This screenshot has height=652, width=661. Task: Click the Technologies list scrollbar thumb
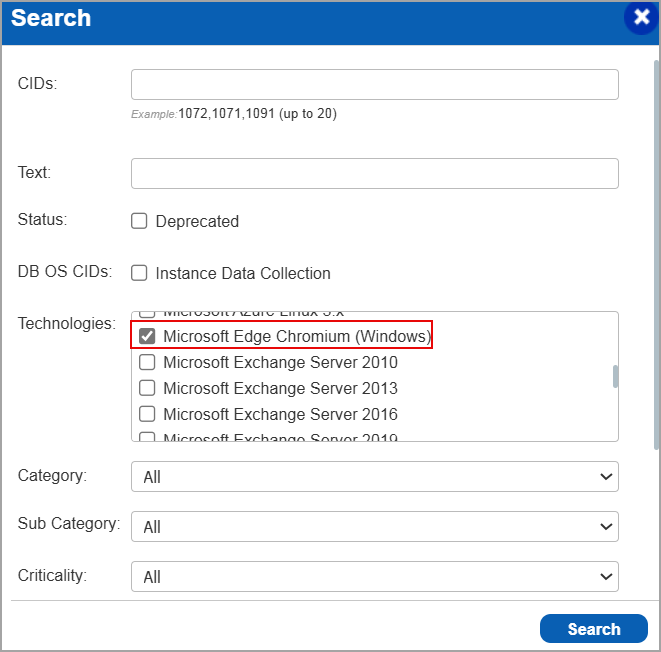click(614, 376)
